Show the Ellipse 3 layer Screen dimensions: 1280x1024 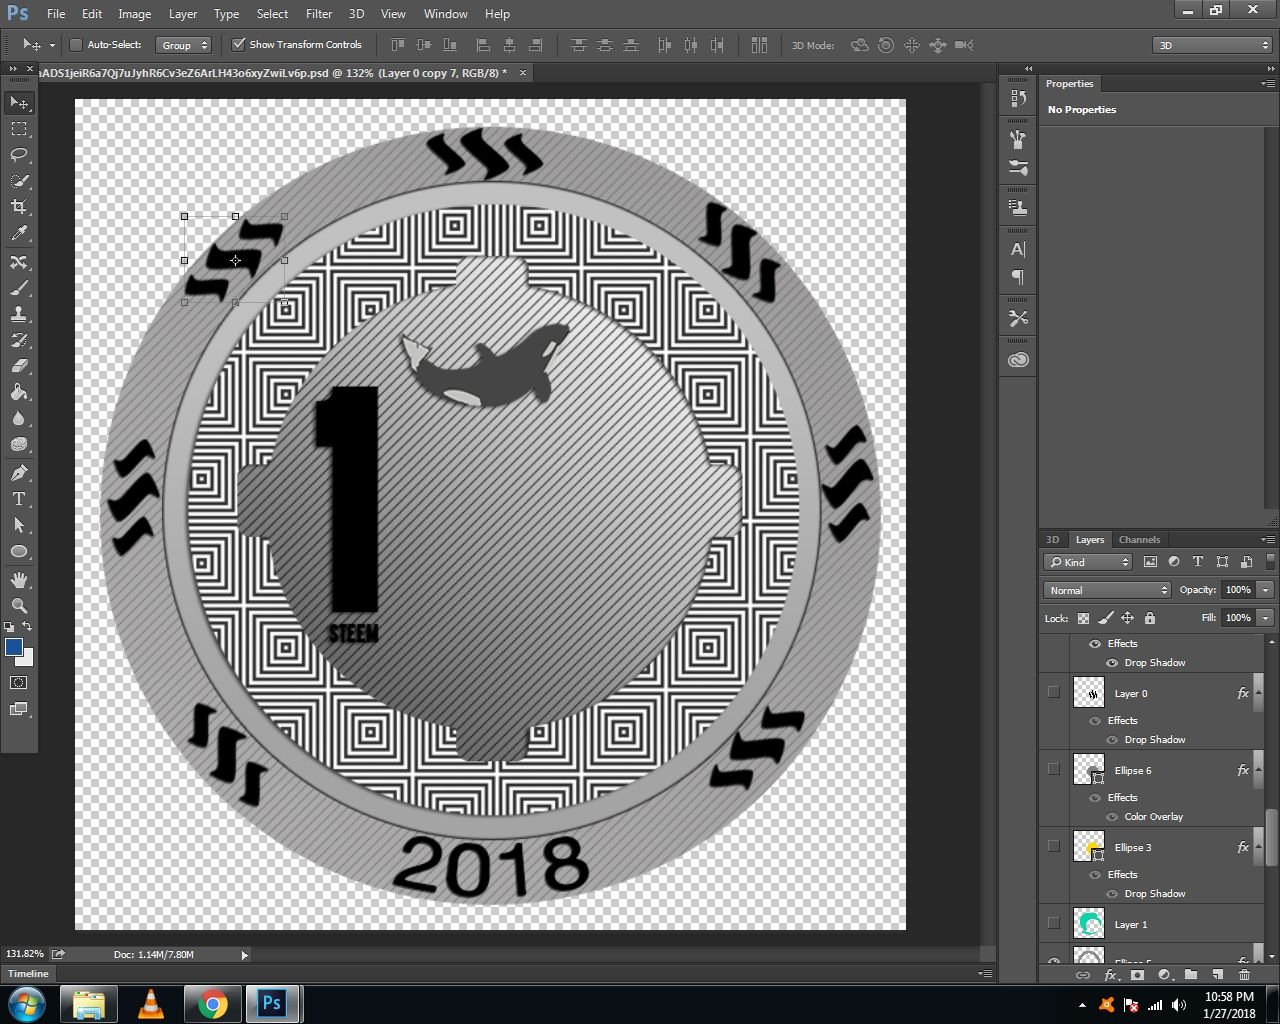click(x=1053, y=846)
